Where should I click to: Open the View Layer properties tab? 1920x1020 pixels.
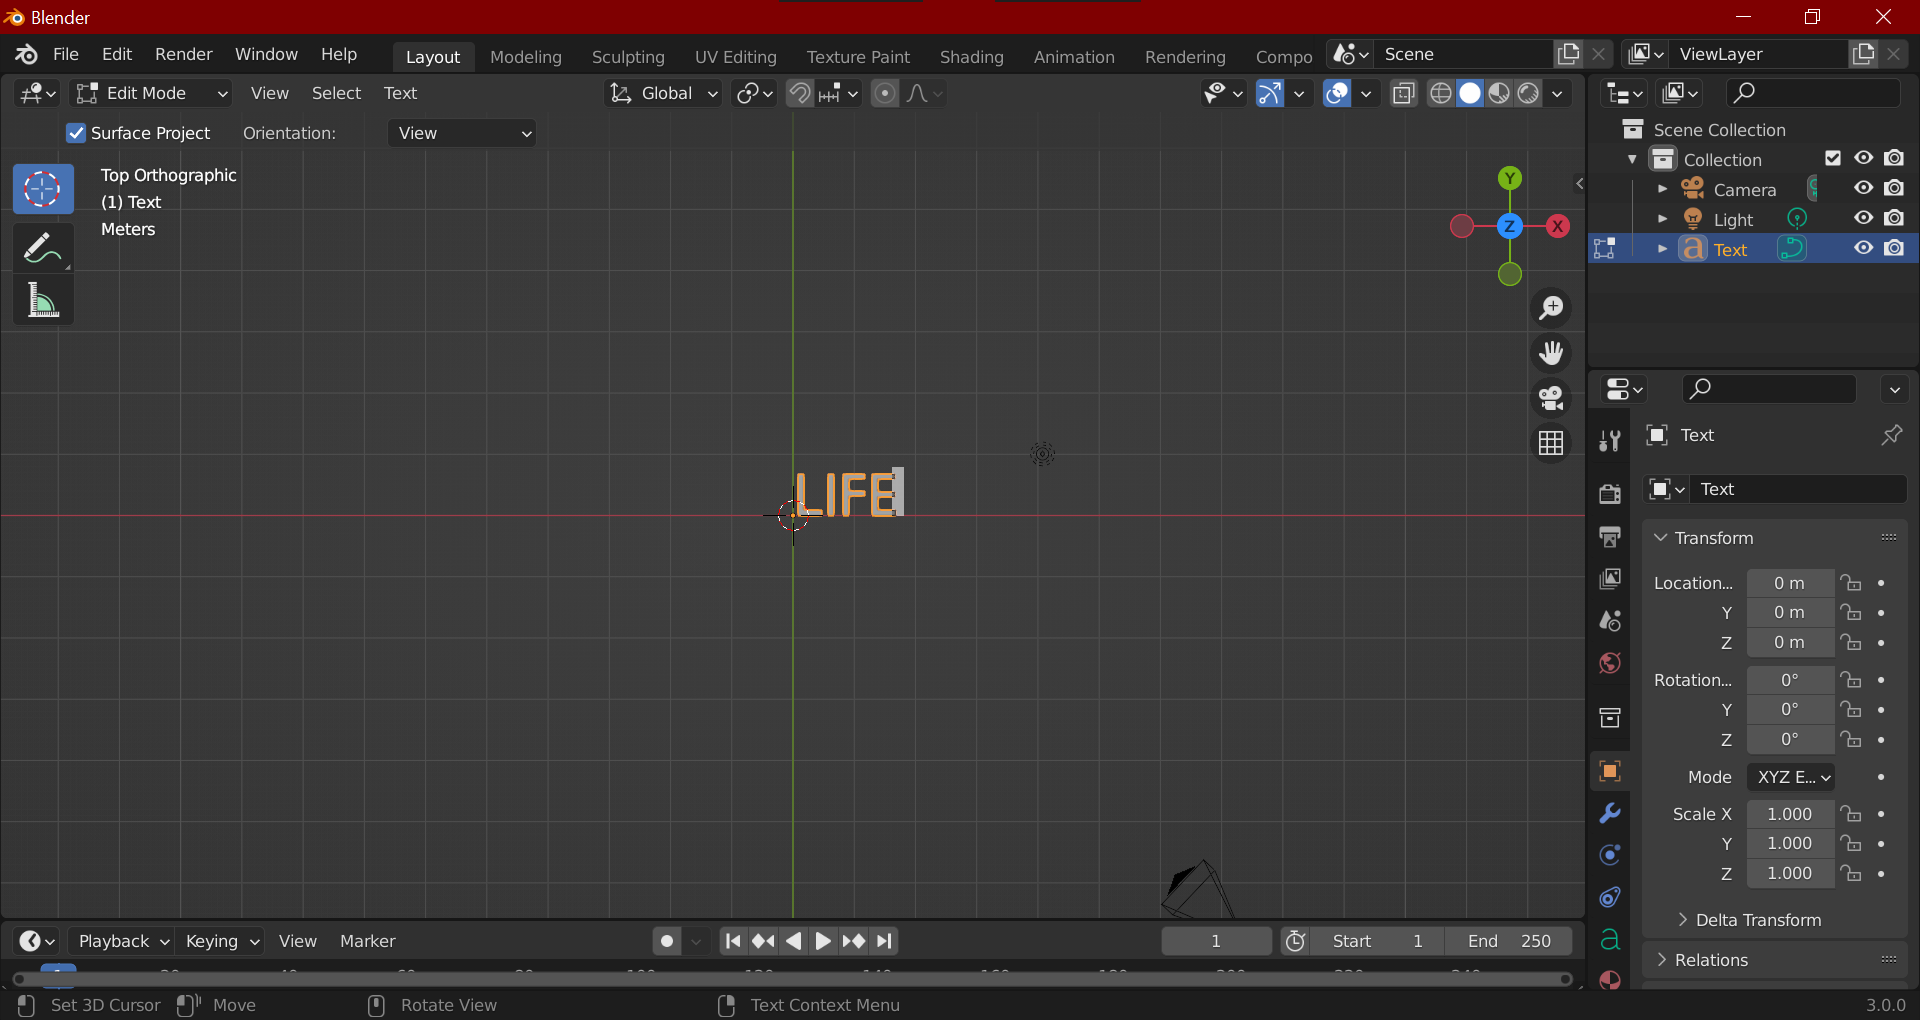coord(1609,579)
